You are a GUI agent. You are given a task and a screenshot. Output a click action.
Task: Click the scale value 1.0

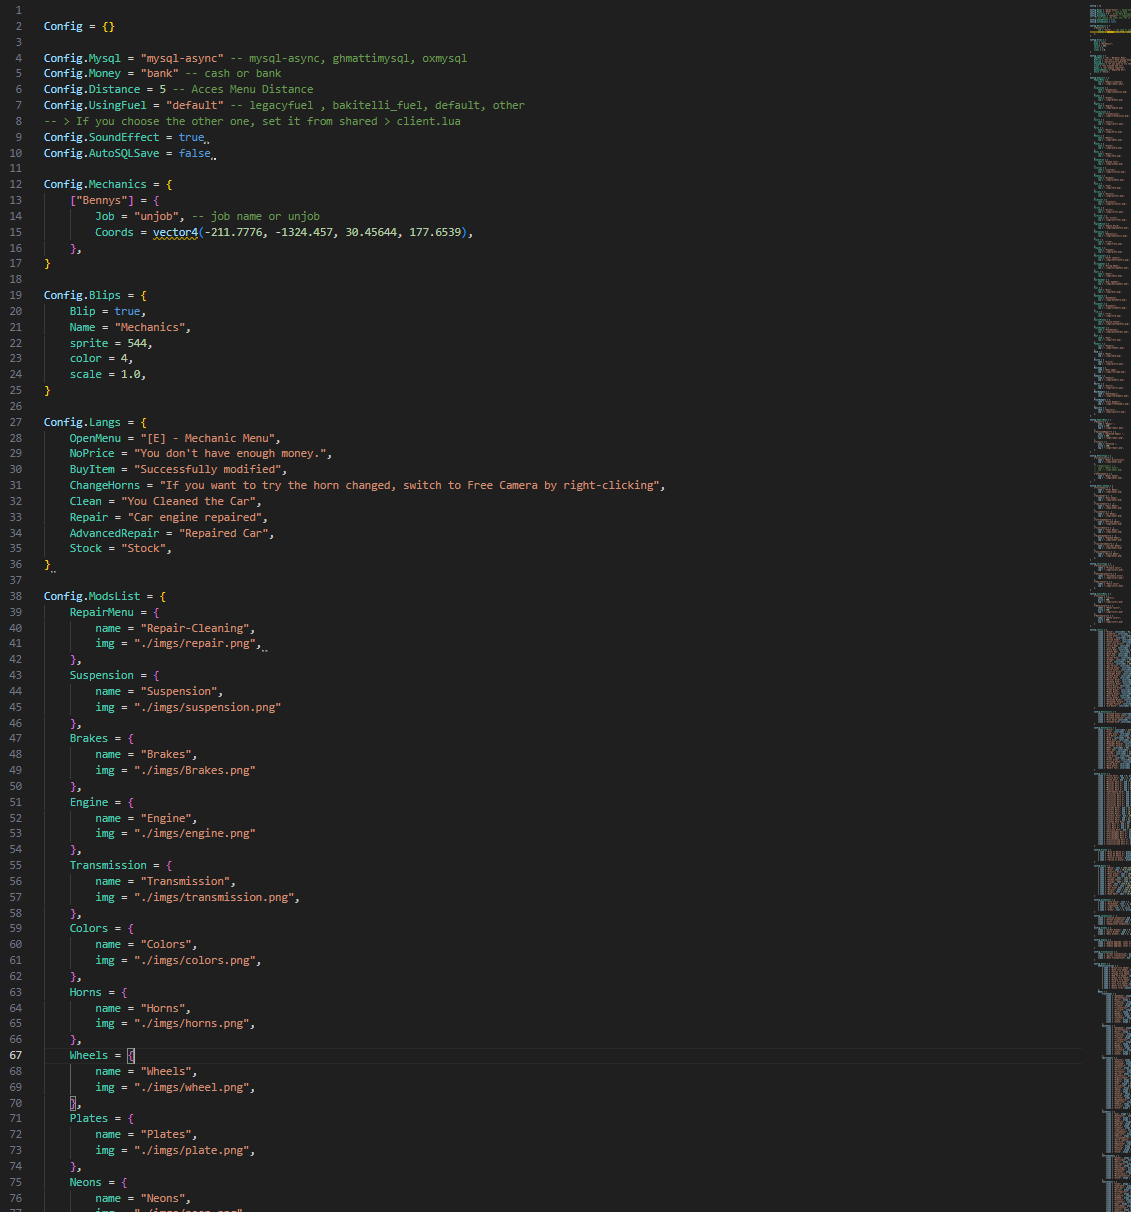[x=130, y=373]
